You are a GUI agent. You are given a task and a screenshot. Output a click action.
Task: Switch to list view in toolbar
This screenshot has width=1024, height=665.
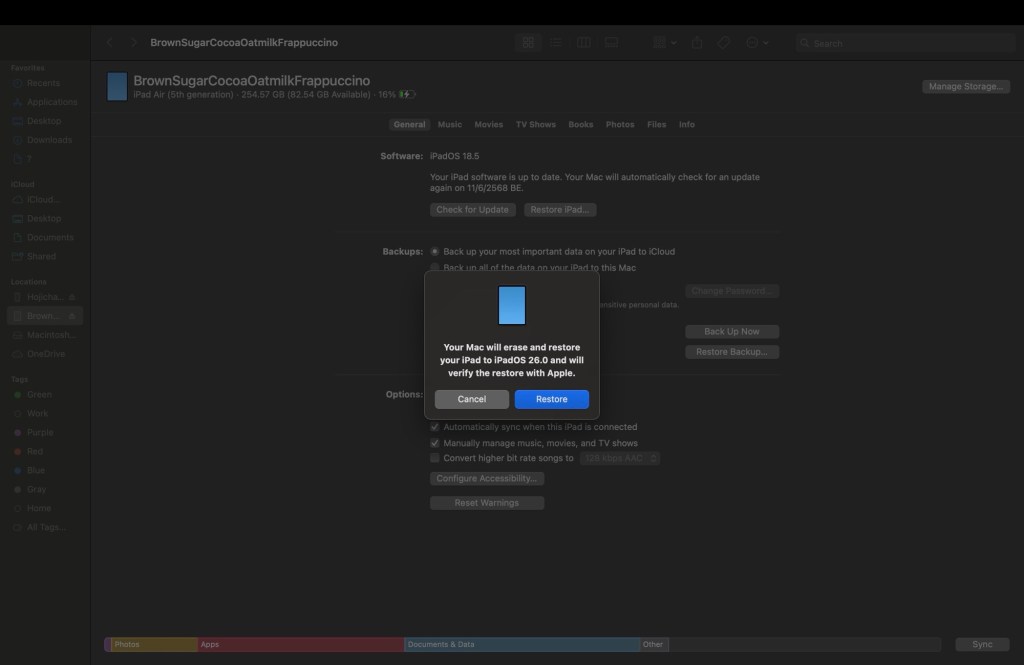(x=556, y=43)
